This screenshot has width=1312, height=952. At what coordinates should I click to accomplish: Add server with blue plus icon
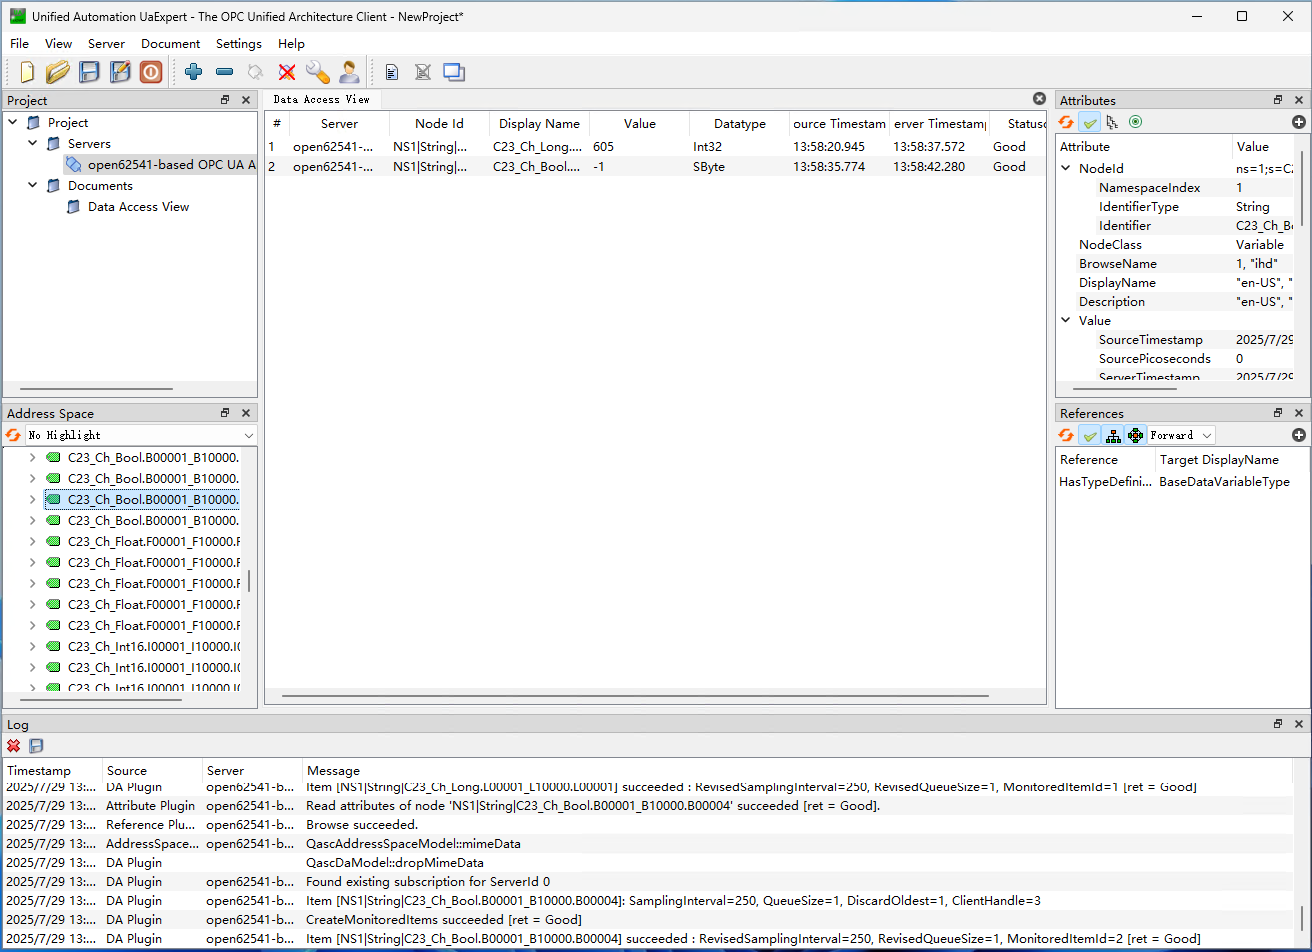(194, 72)
